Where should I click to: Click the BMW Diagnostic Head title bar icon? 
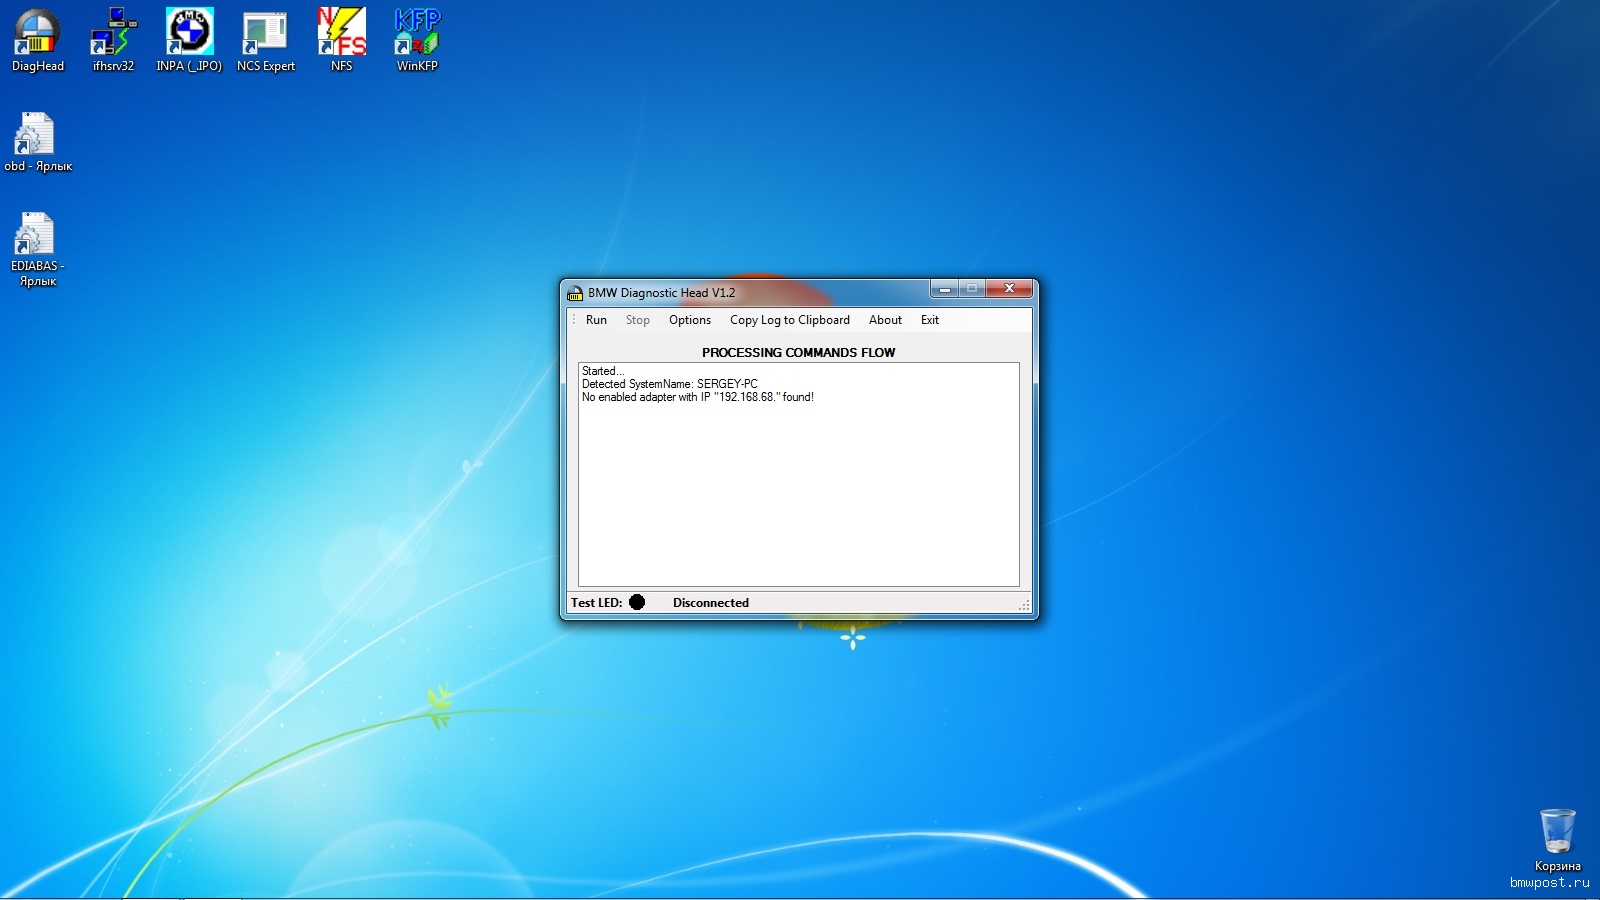pos(575,293)
